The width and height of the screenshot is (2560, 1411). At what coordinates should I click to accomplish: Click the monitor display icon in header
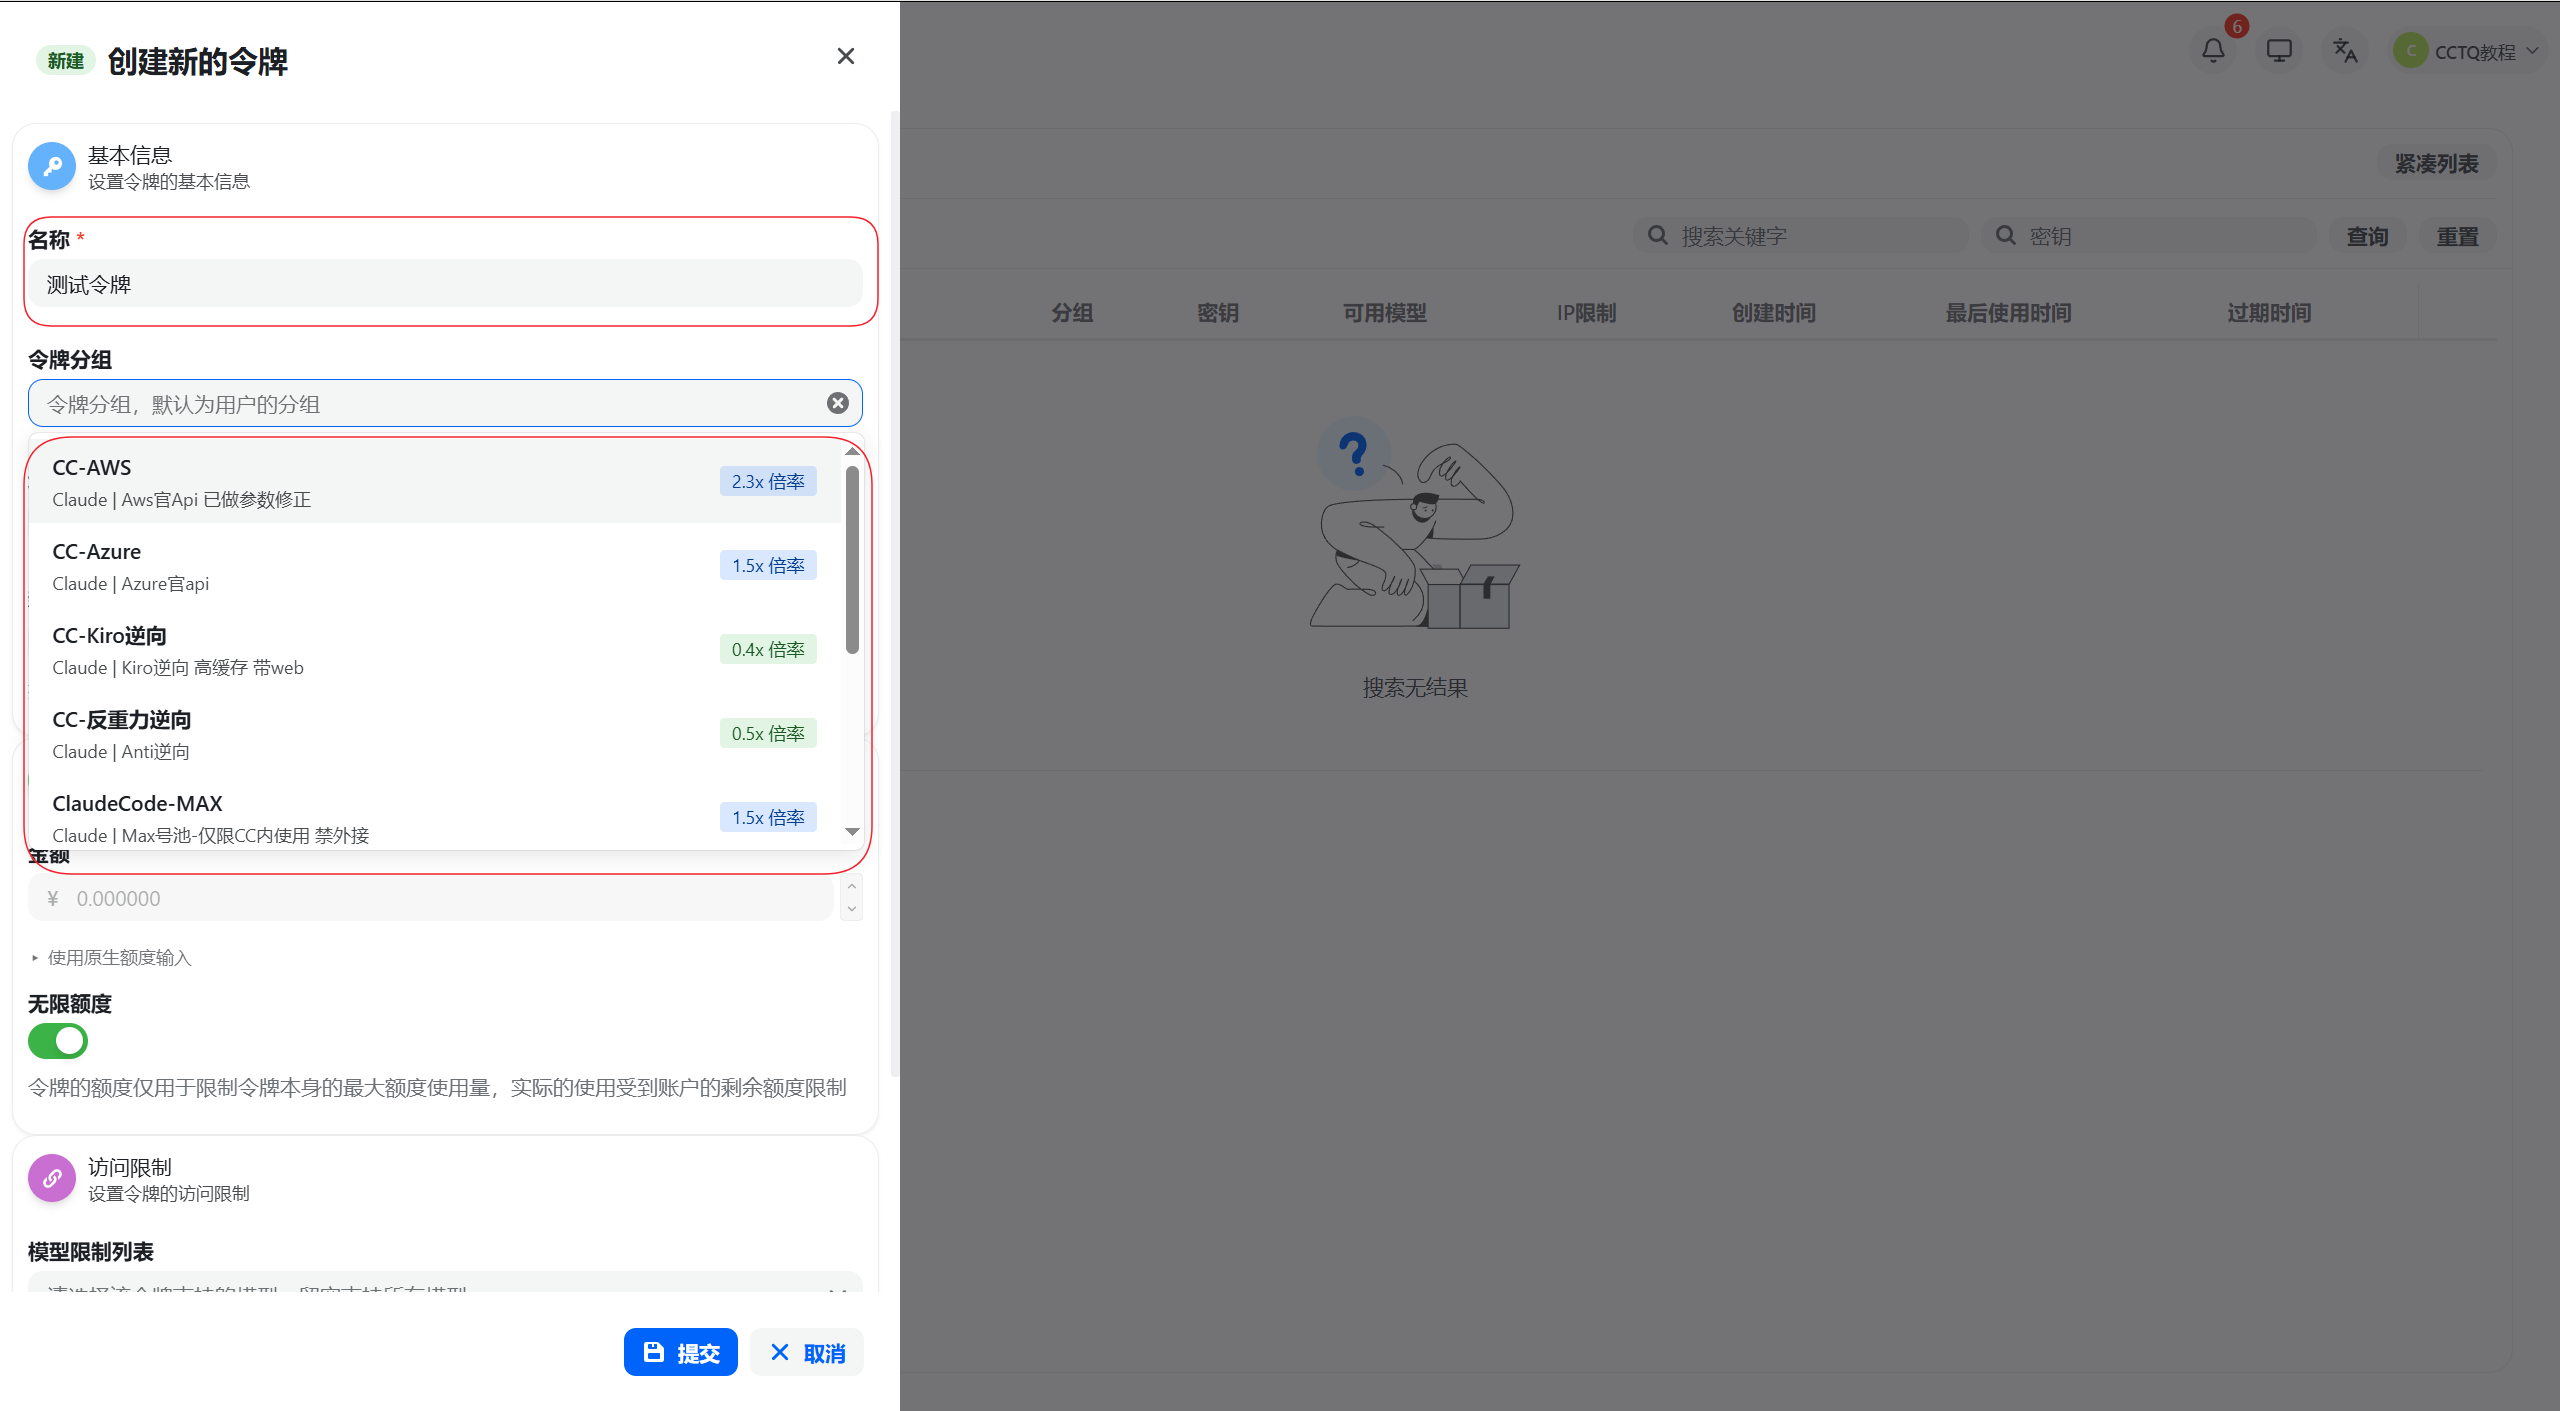[2279, 50]
